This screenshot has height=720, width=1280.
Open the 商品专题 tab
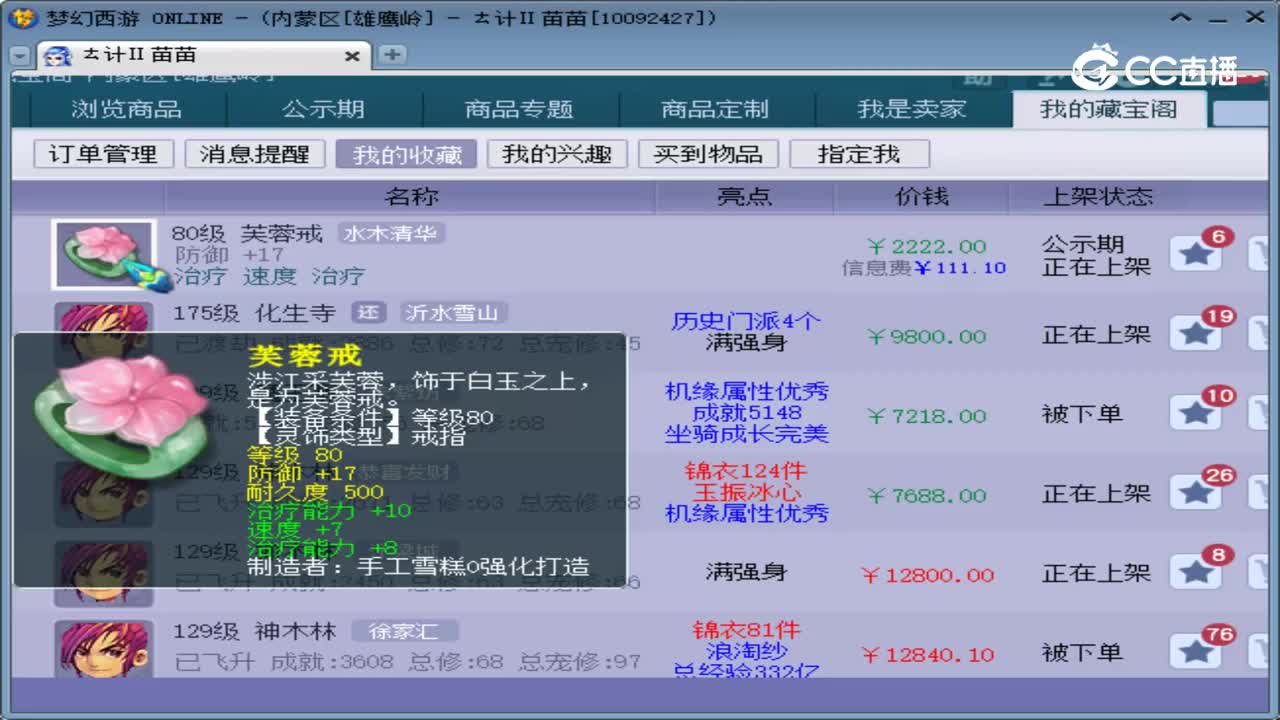(x=519, y=108)
